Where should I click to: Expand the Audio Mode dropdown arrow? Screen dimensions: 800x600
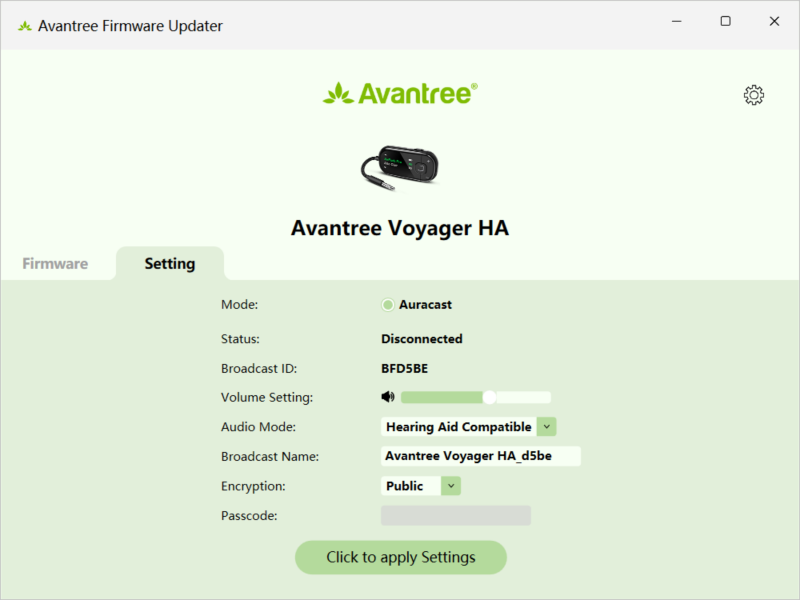point(546,427)
